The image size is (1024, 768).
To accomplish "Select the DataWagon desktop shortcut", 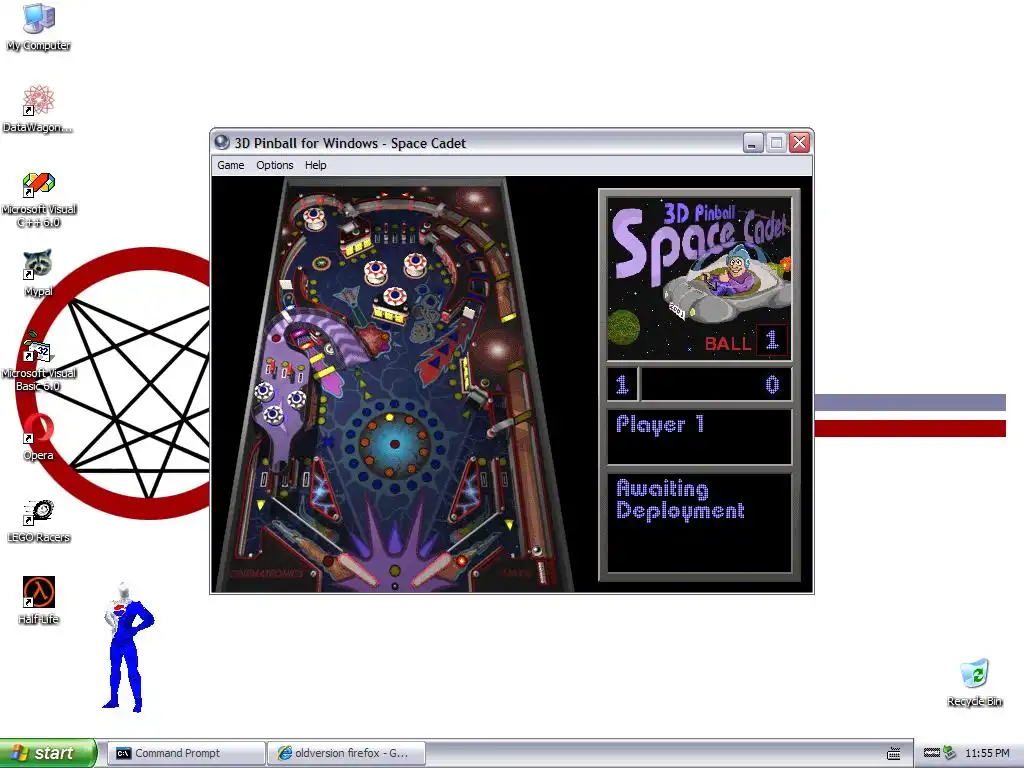I will 37,109.
